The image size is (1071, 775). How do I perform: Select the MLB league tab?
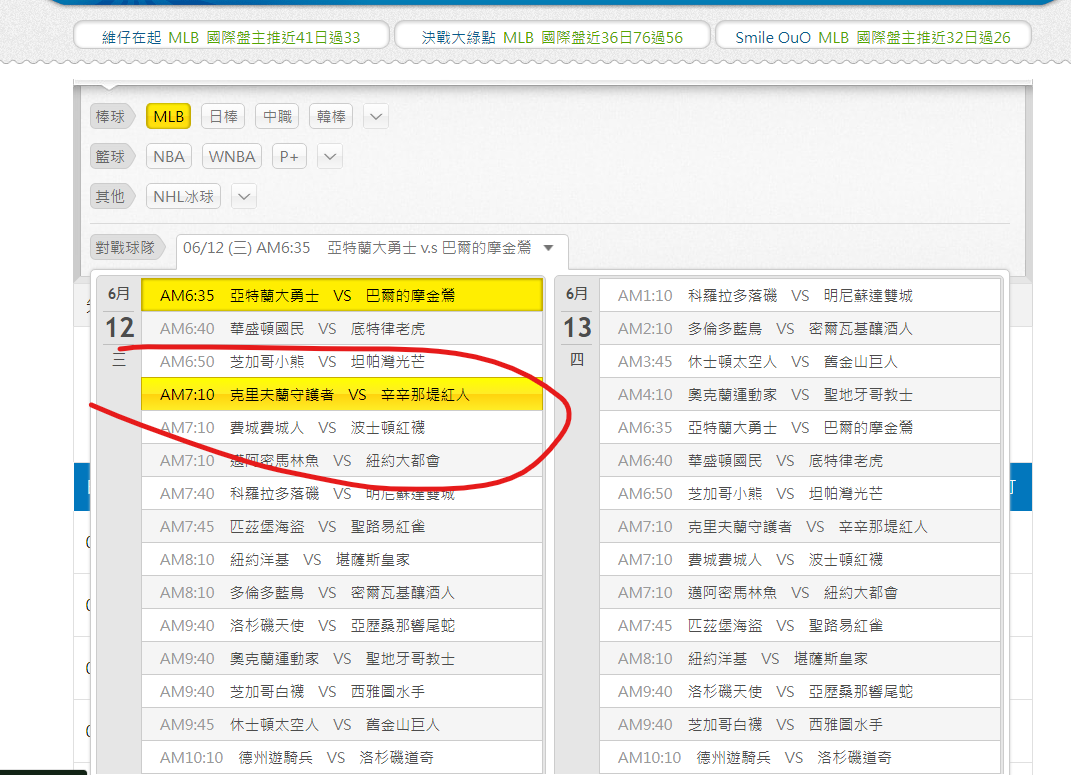click(x=168, y=117)
